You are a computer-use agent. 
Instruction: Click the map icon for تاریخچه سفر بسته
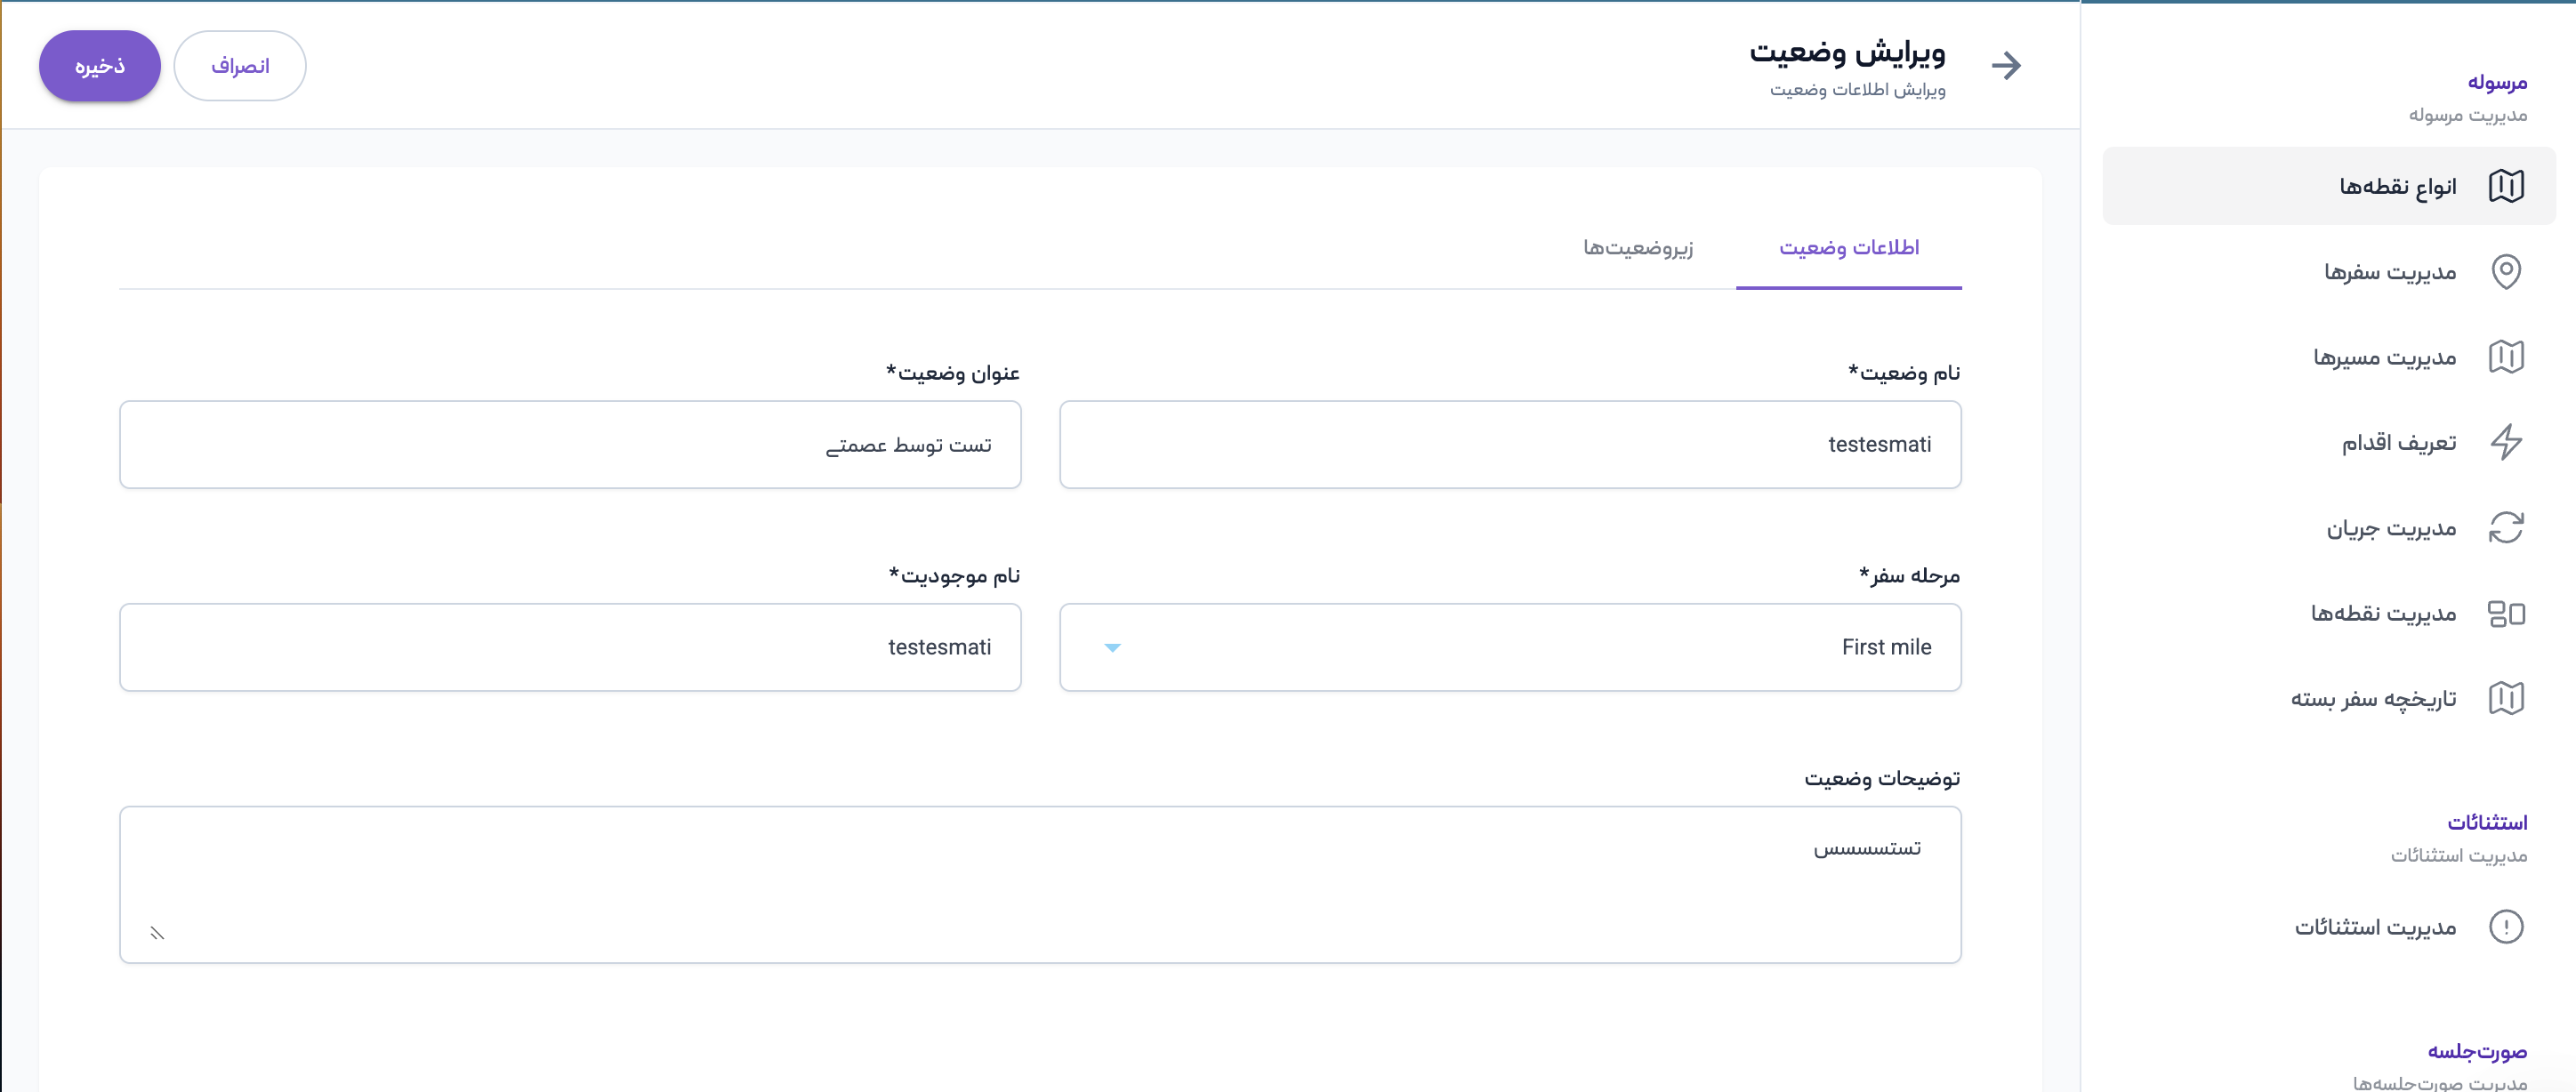[x=2505, y=698]
